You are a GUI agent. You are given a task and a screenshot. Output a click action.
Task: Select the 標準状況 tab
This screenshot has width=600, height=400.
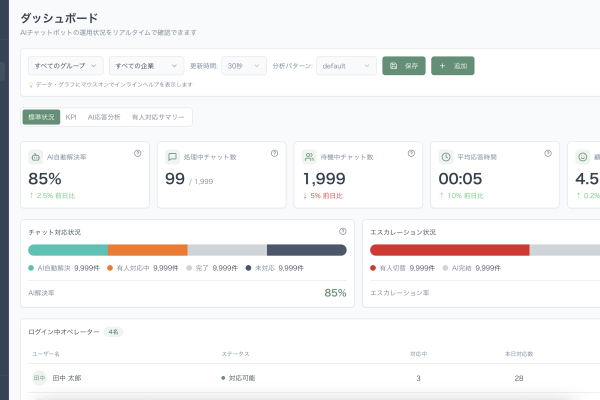(x=41, y=117)
